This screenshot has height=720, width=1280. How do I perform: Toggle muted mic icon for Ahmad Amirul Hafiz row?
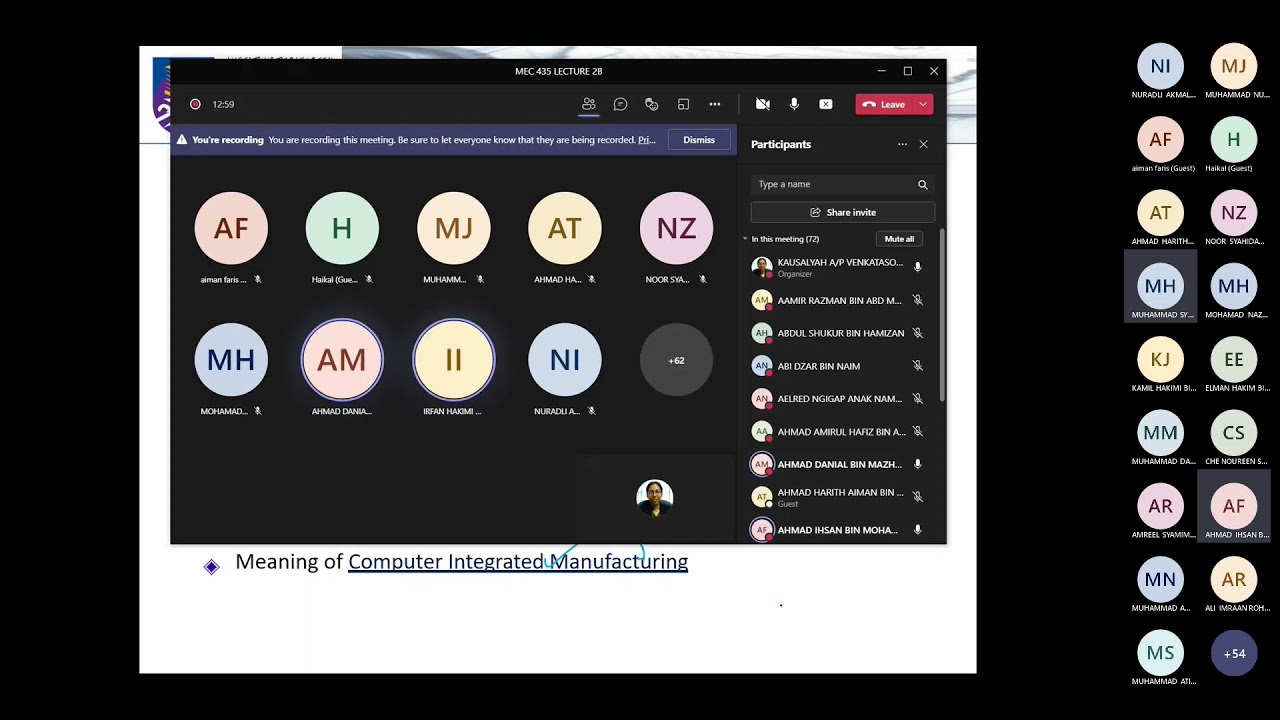point(917,431)
